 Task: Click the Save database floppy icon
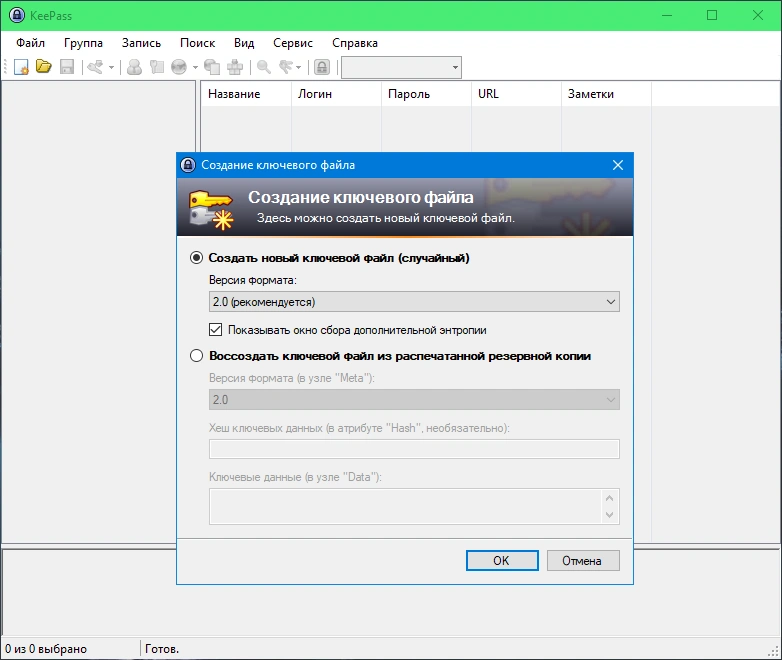pyautogui.click(x=67, y=67)
